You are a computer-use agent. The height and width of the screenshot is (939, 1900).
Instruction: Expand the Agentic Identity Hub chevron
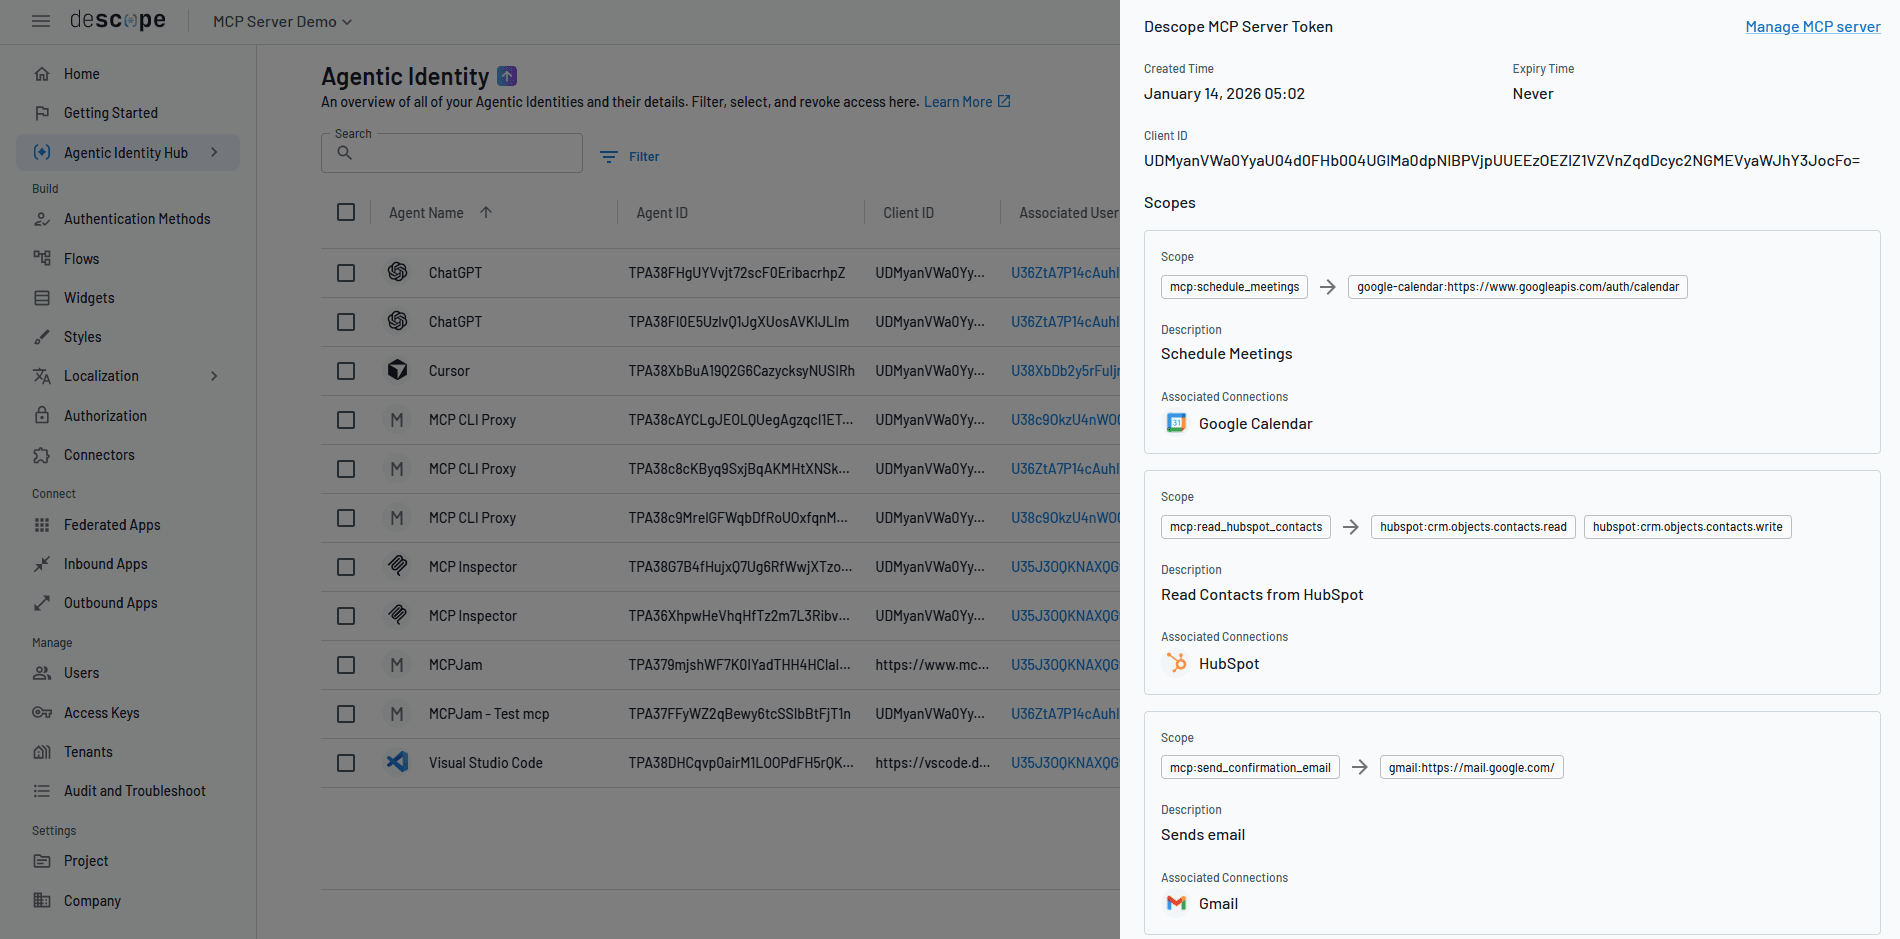[x=214, y=152]
